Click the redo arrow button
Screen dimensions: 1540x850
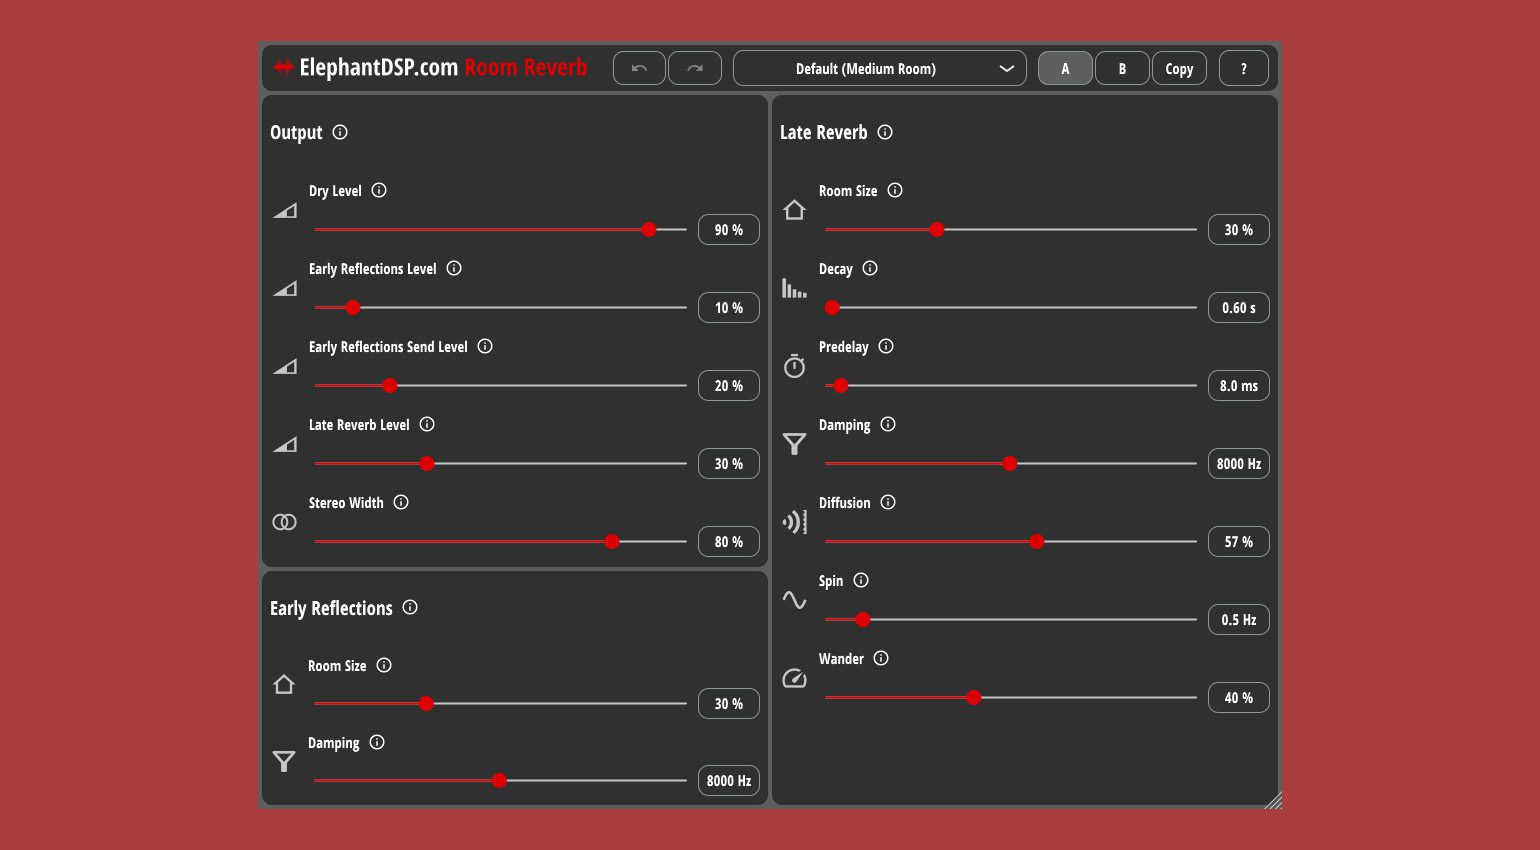pyautogui.click(x=695, y=68)
